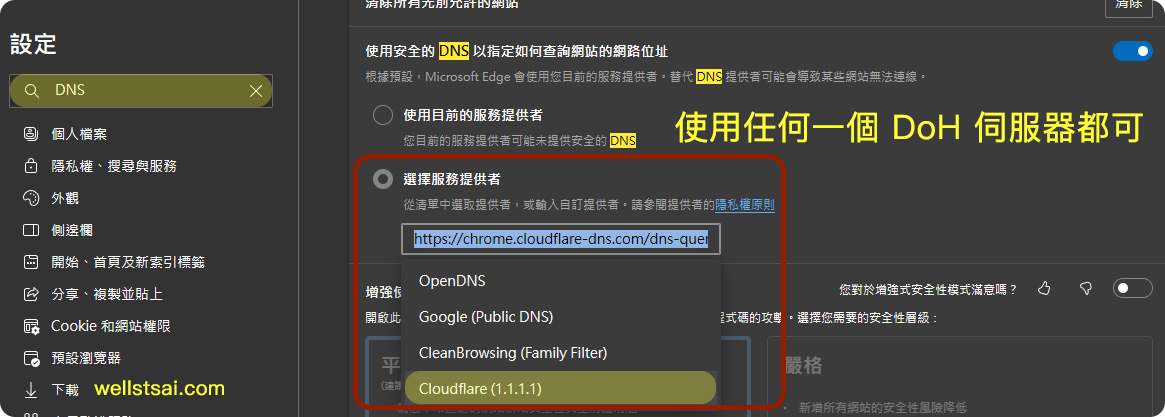Screen dimensions: 1165x417
Task: Open the 隱私權、搜尋與服務 lock icon
Action: pos(31,167)
